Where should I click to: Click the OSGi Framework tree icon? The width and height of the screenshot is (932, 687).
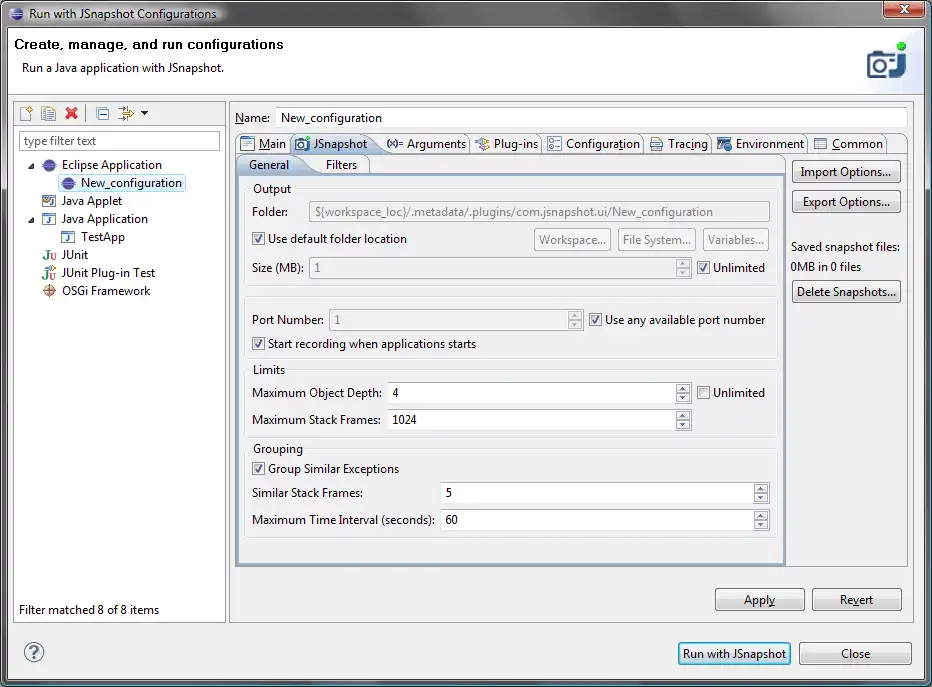[49, 291]
